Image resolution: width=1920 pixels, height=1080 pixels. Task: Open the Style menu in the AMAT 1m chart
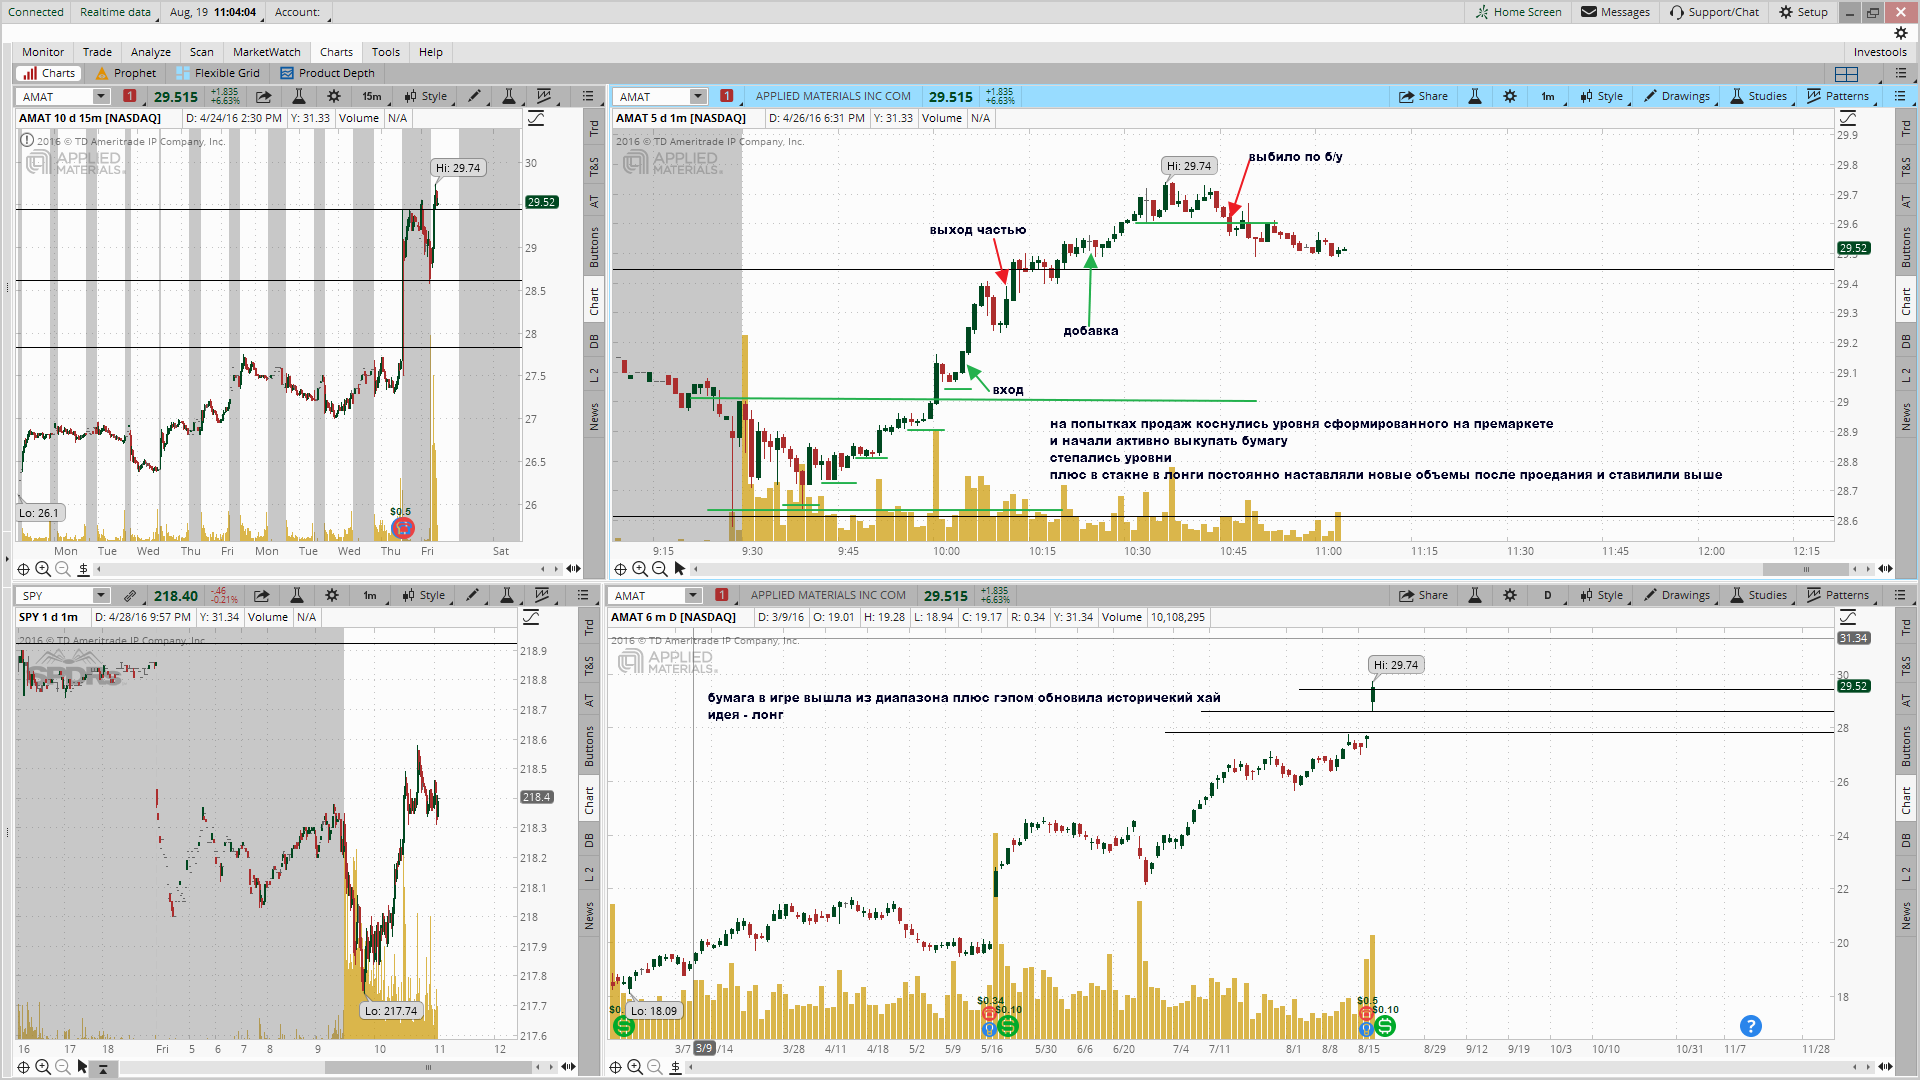pos(1602,96)
